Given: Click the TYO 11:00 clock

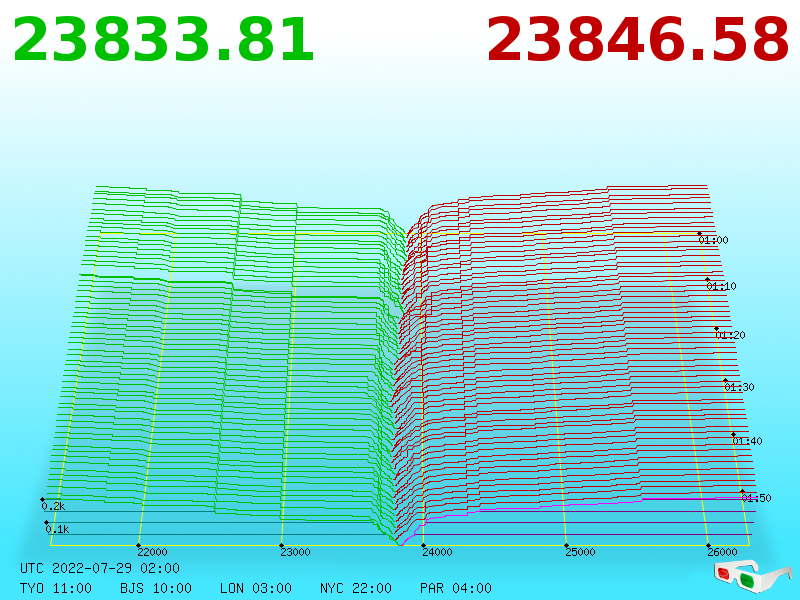Looking at the screenshot, I should point(56,588).
